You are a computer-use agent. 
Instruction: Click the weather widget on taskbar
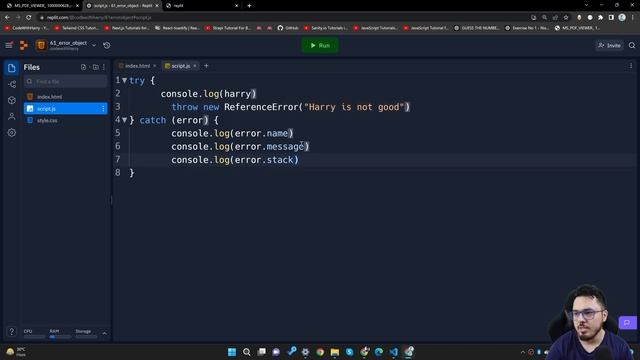click(16, 352)
